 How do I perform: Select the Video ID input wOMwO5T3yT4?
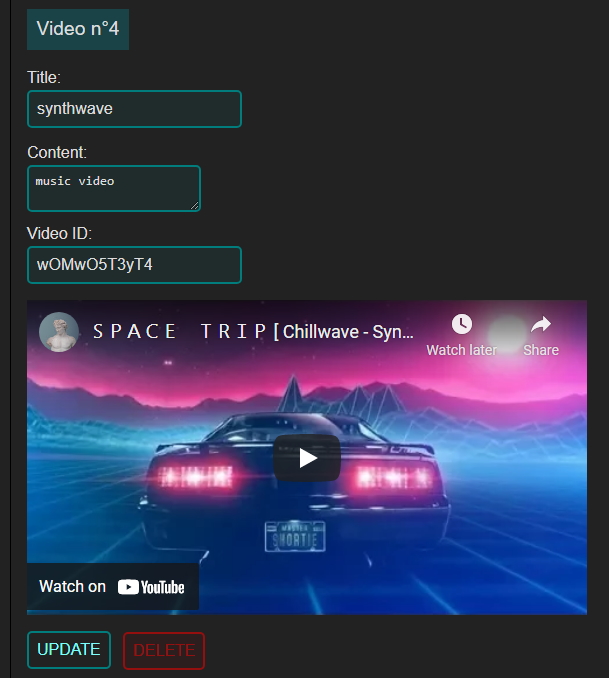135,265
